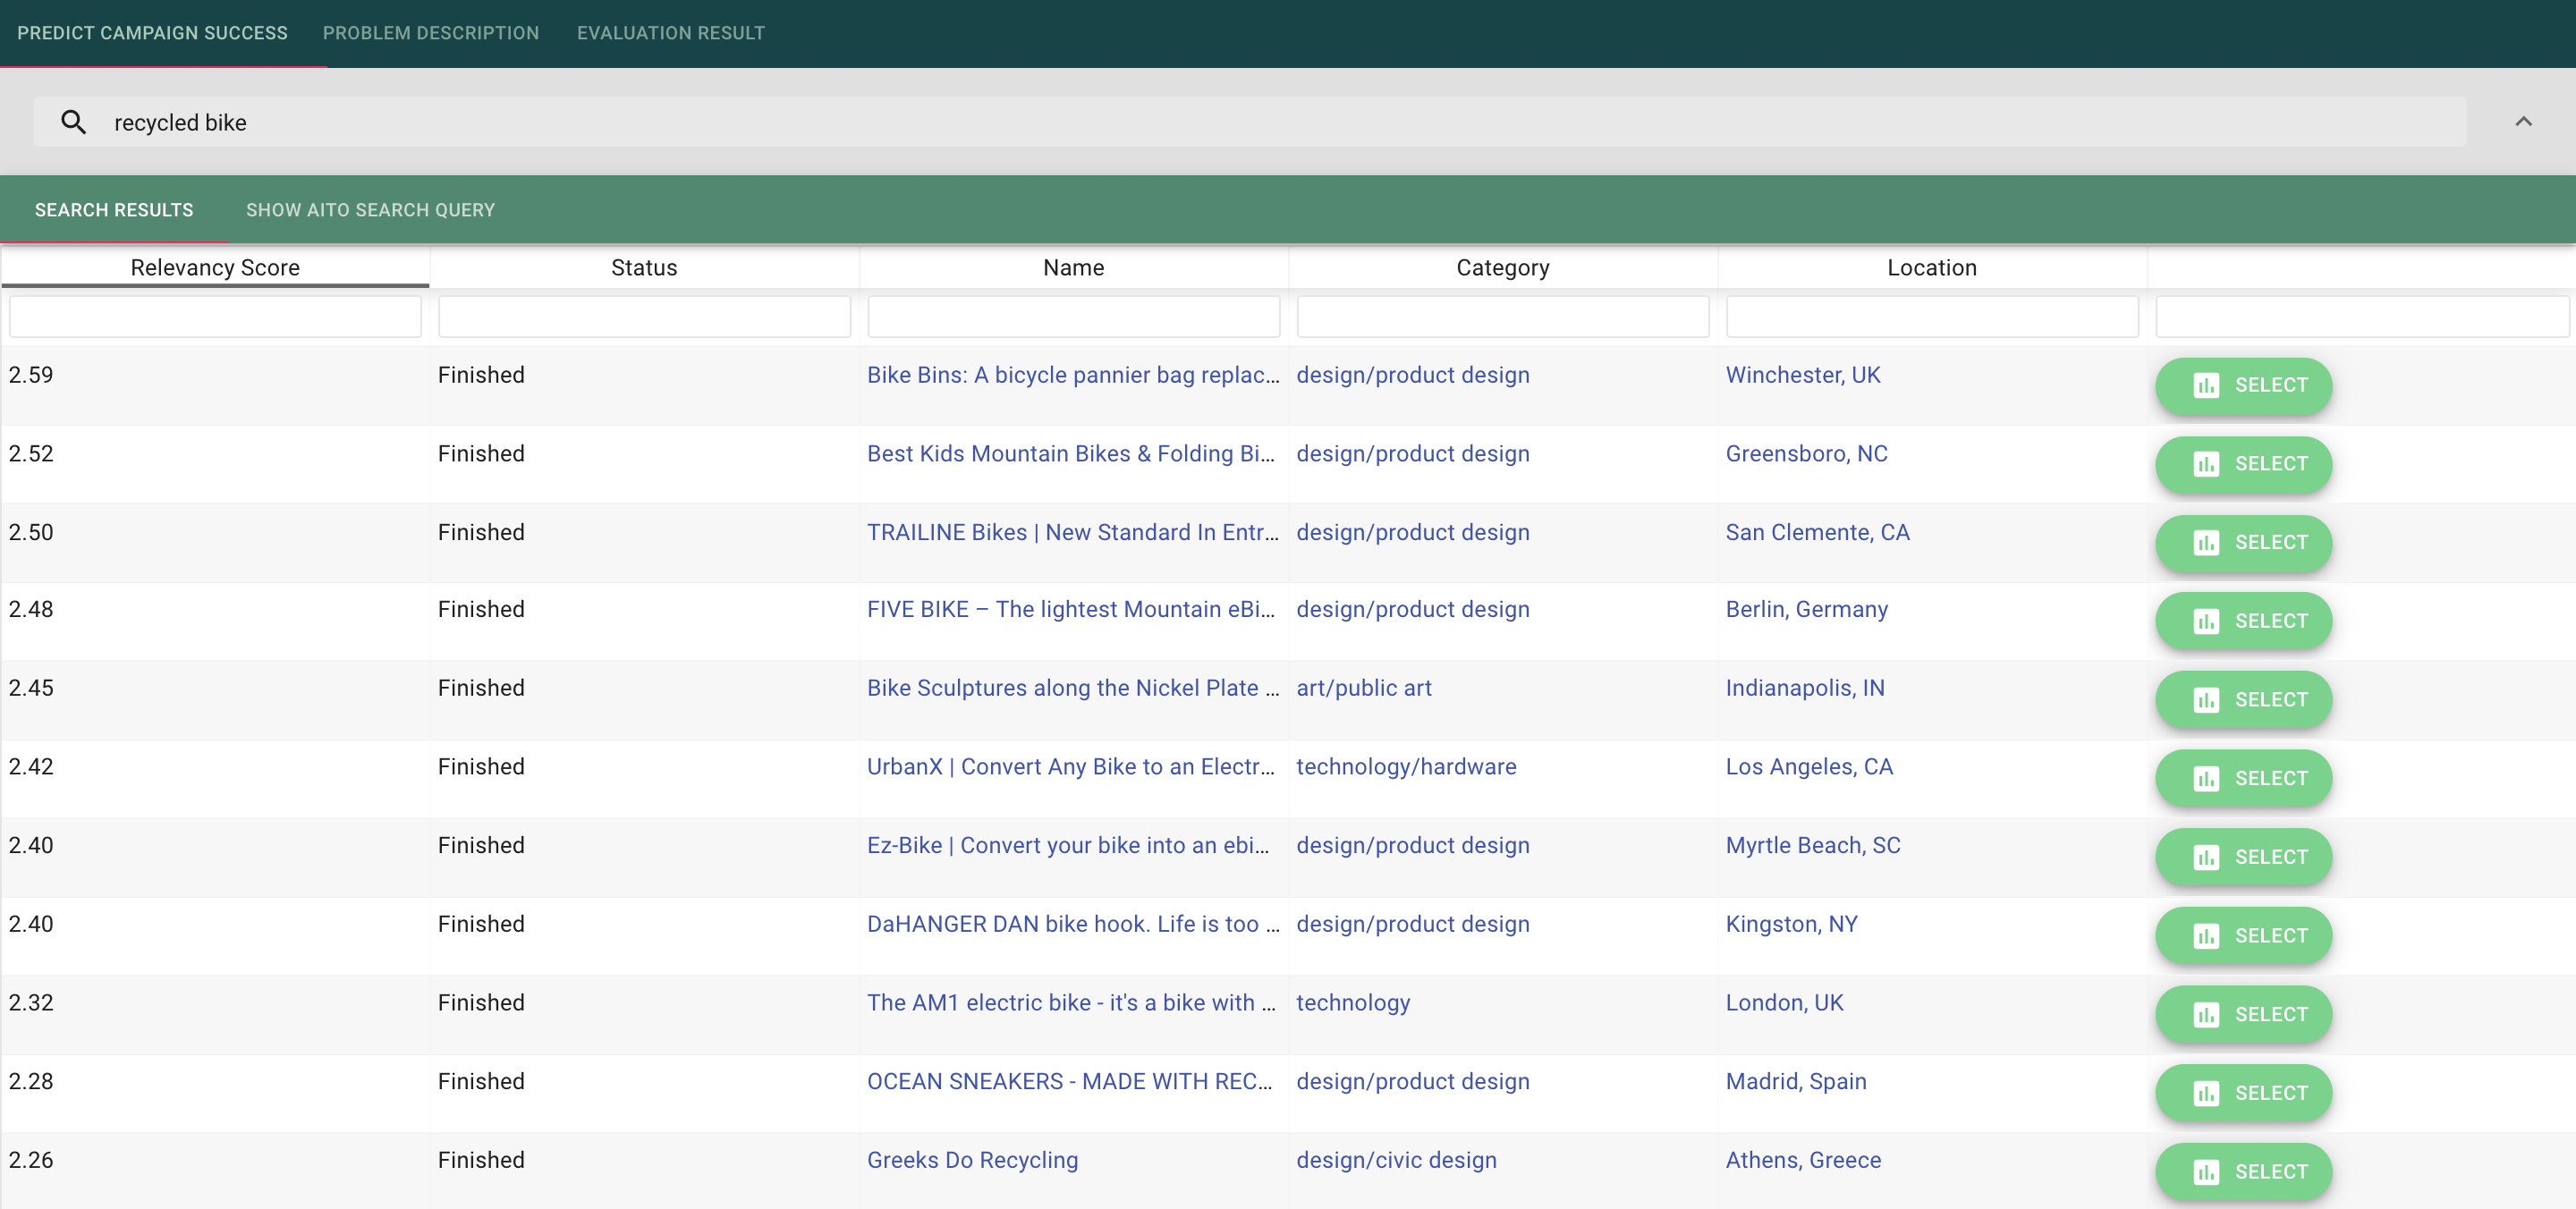Open the Bike Sculptures along Nickel Plate link

(x=1073, y=688)
